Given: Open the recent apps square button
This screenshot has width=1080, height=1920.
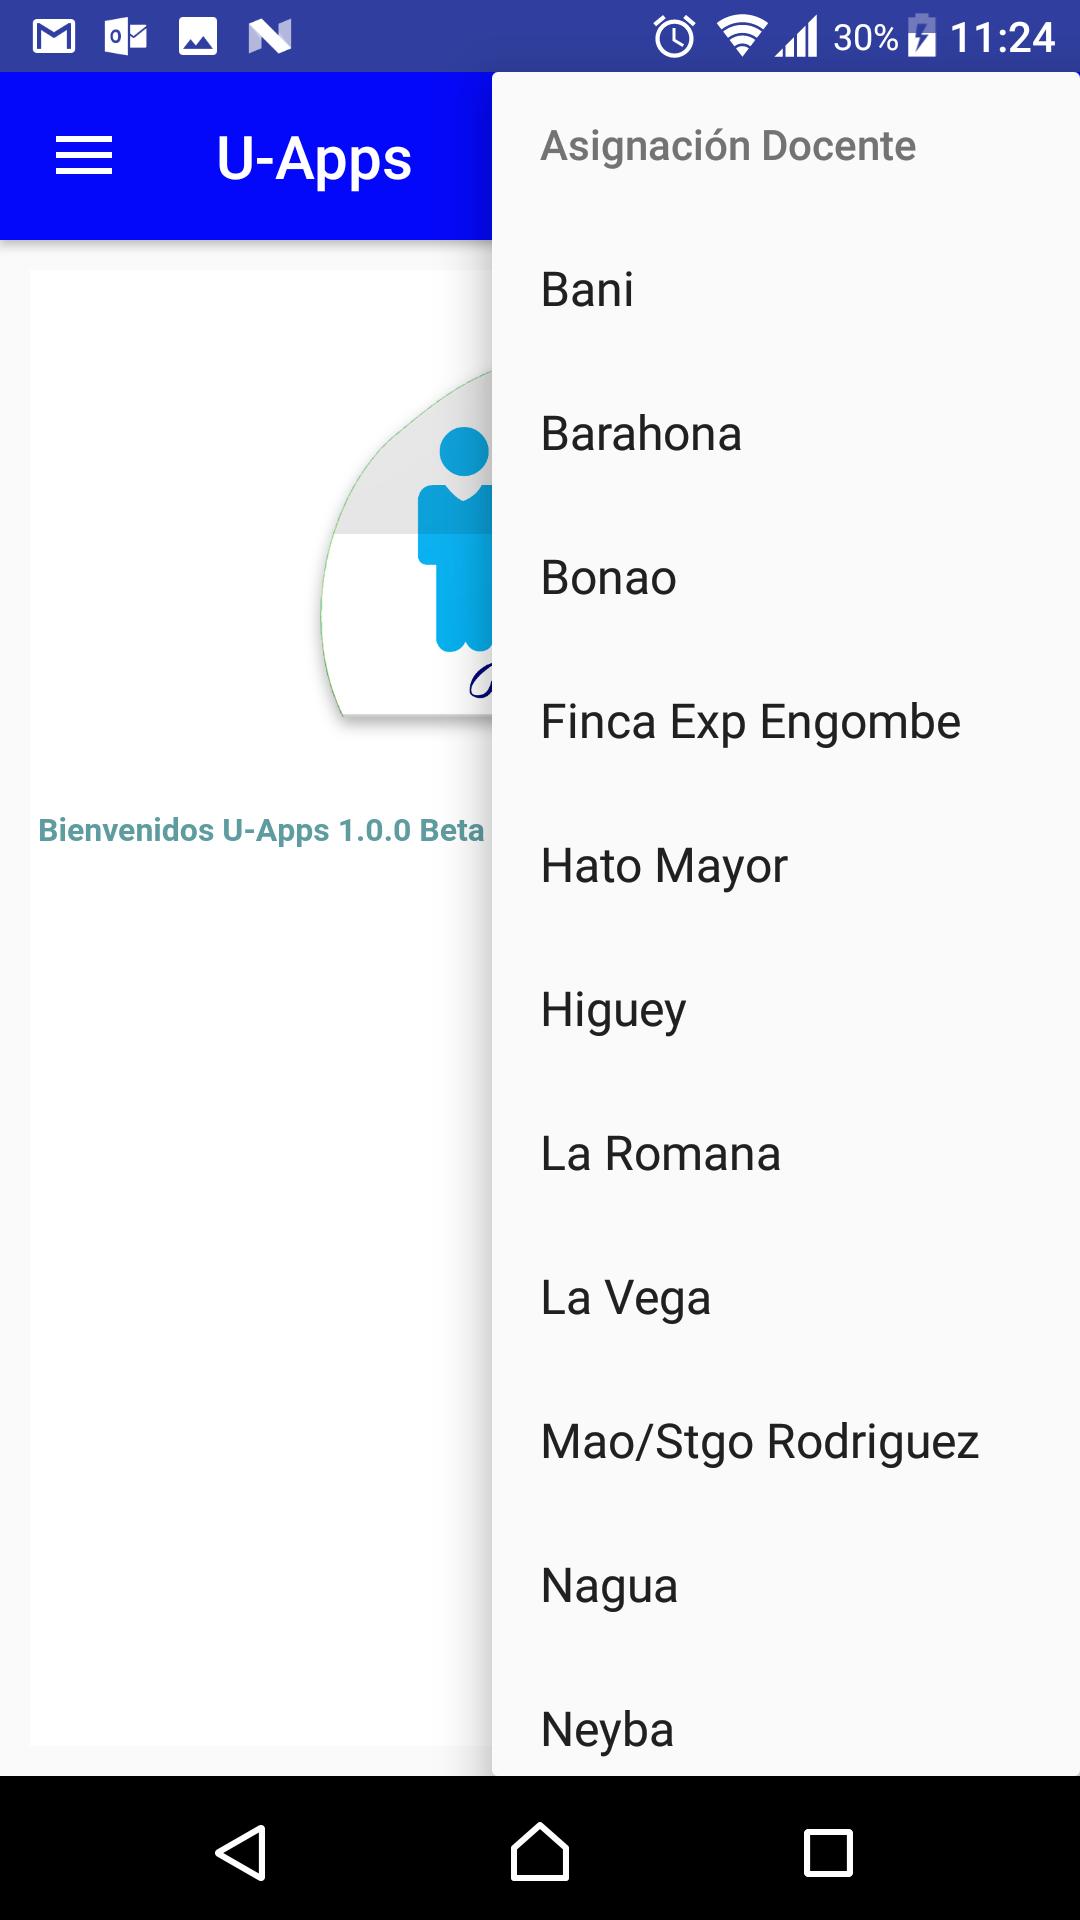Looking at the screenshot, I should (x=828, y=1853).
